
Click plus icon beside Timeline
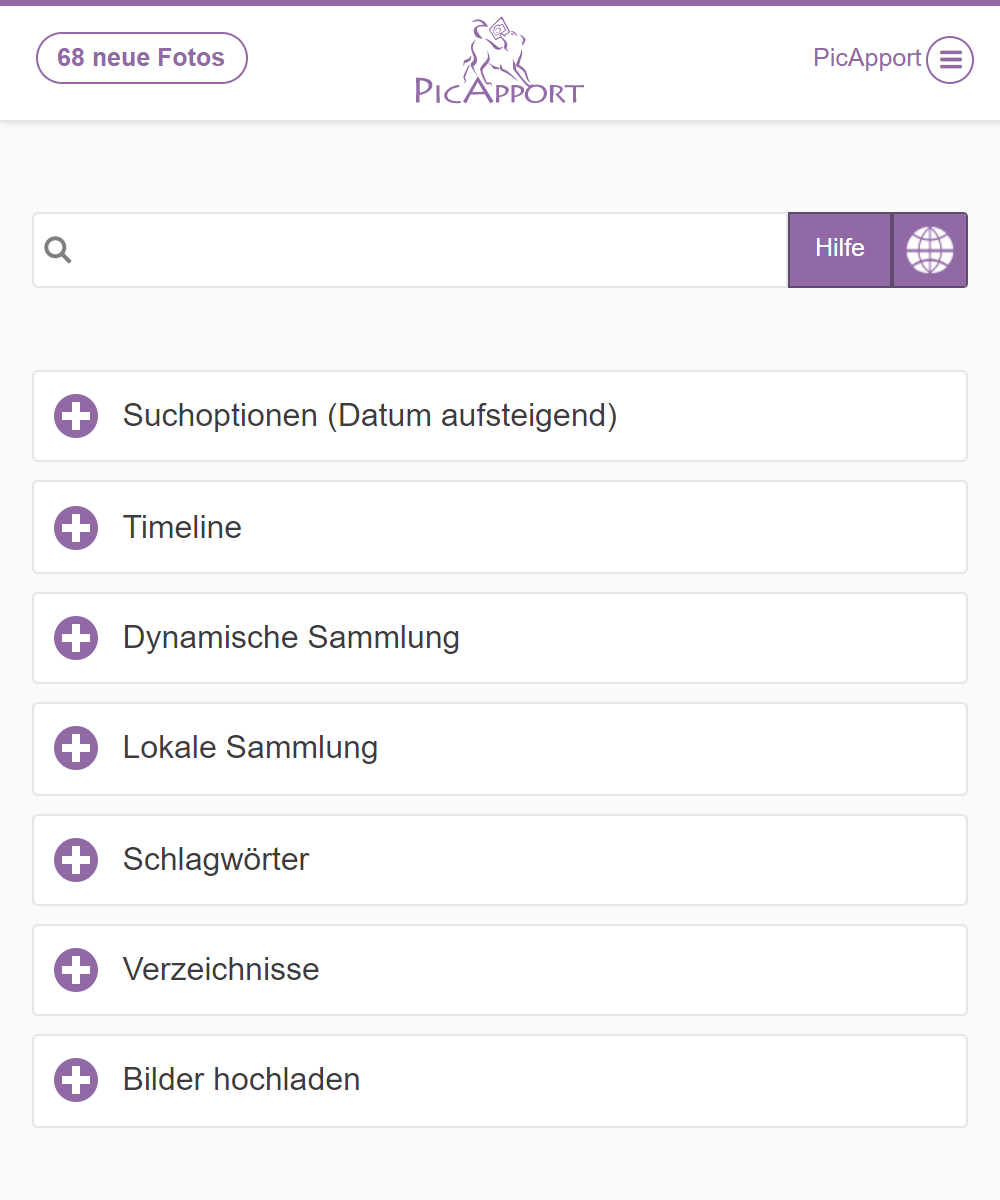(76, 527)
